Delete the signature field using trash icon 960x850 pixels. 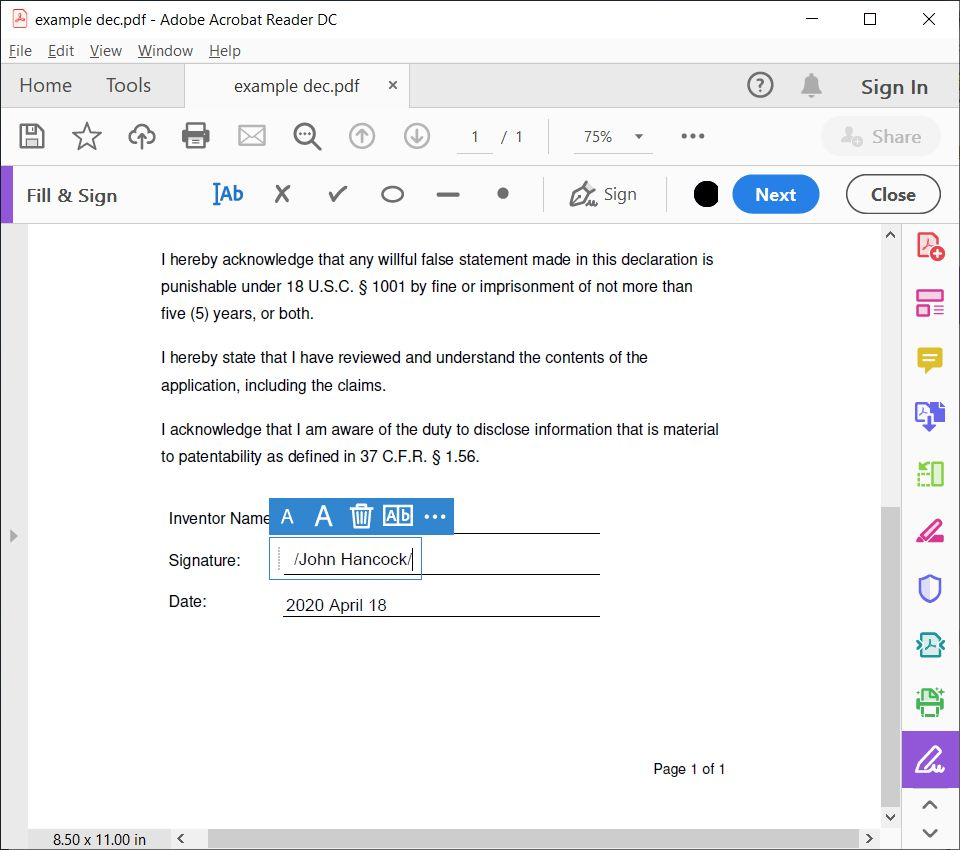(x=360, y=516)
